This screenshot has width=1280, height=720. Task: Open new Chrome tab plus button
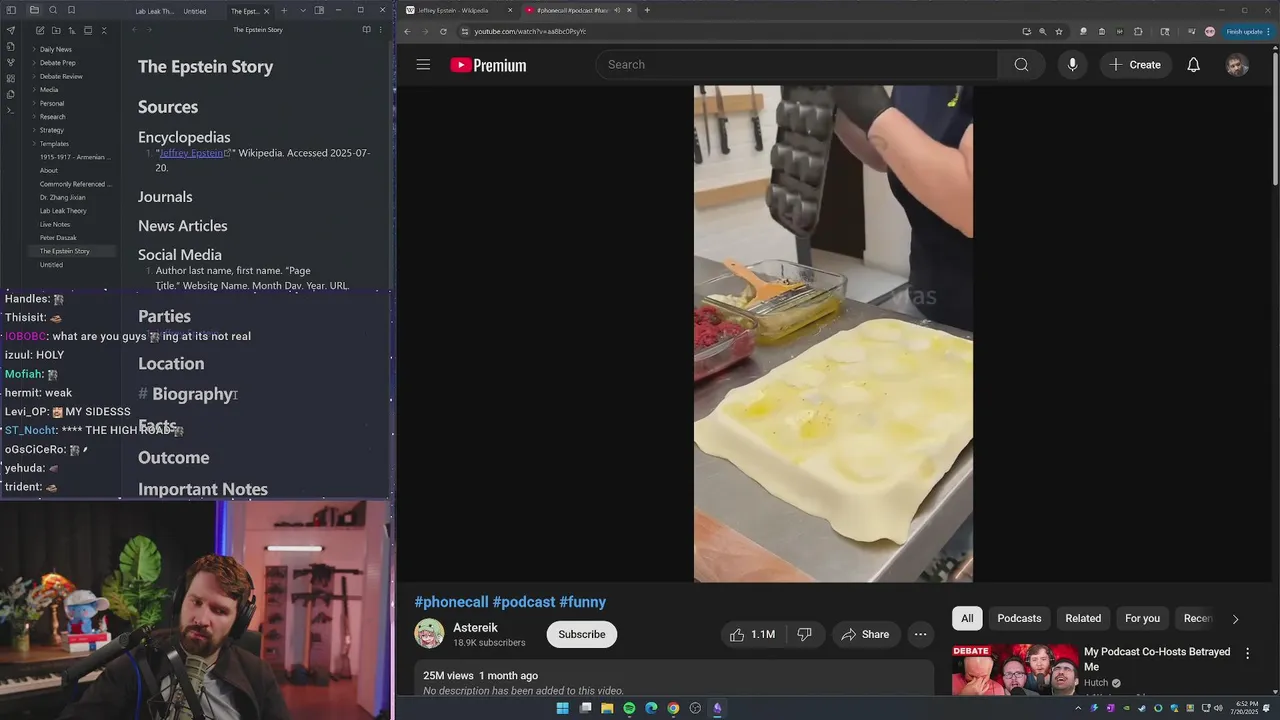[647, 10]
